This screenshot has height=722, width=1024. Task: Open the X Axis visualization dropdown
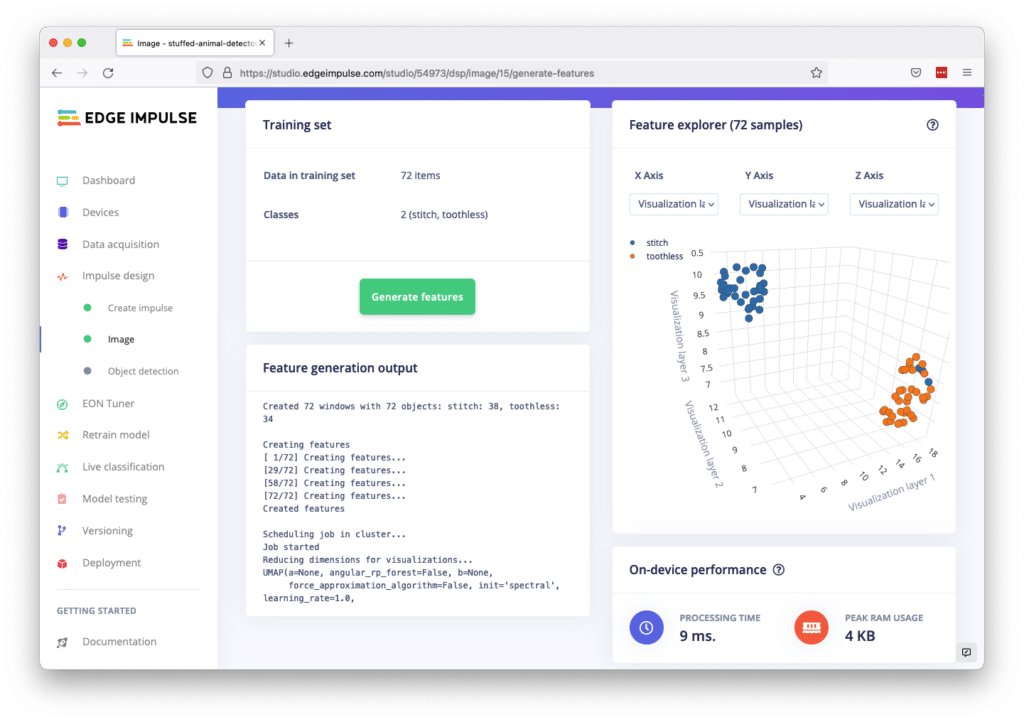(673, 204)
